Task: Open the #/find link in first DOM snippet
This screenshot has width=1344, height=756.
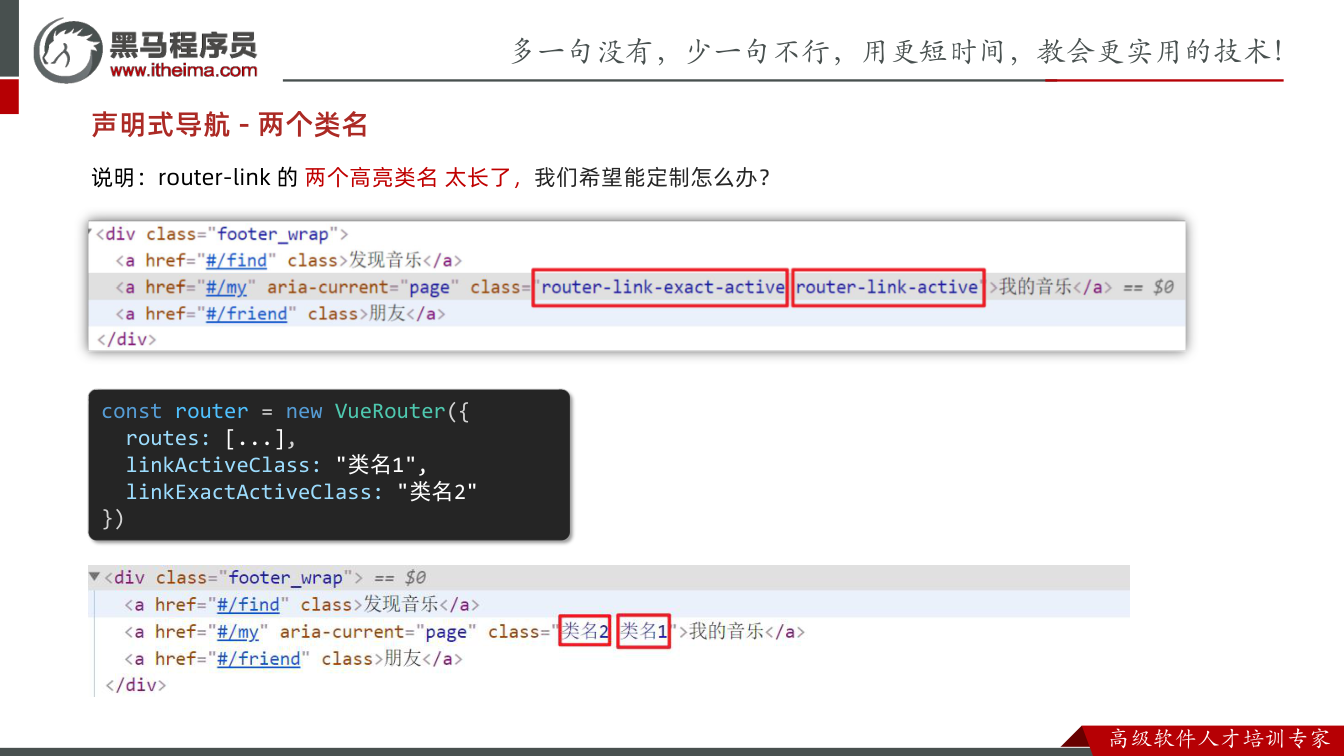Action: (x=236, y=260)
